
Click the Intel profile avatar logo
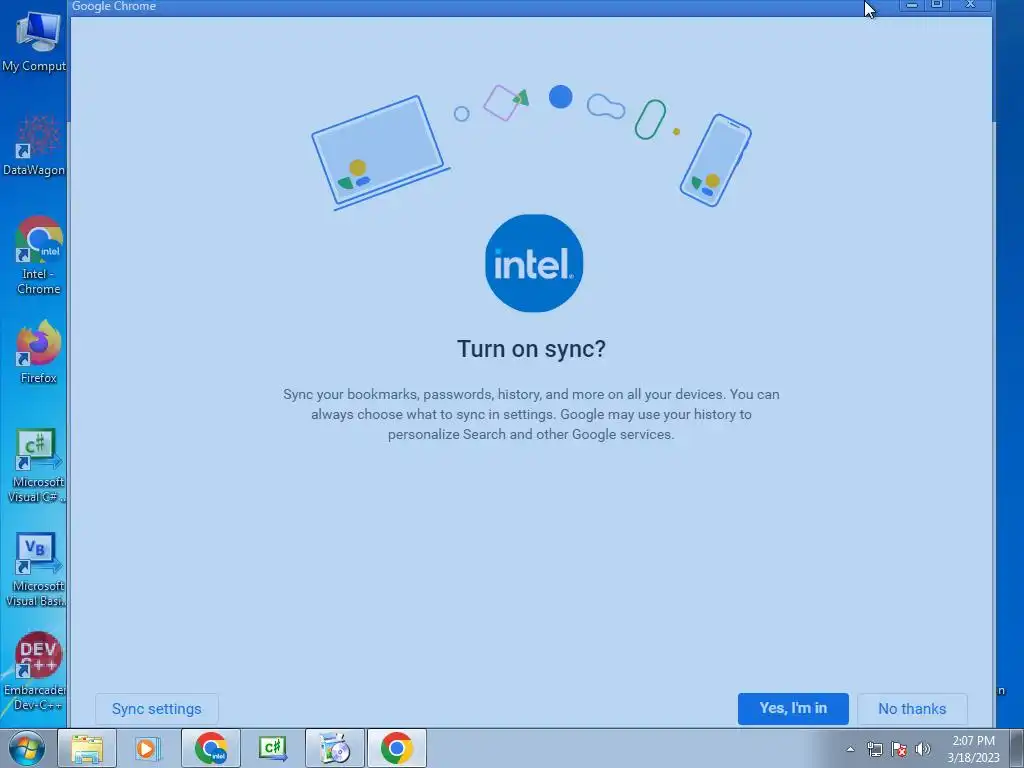(x=534, y=263)
